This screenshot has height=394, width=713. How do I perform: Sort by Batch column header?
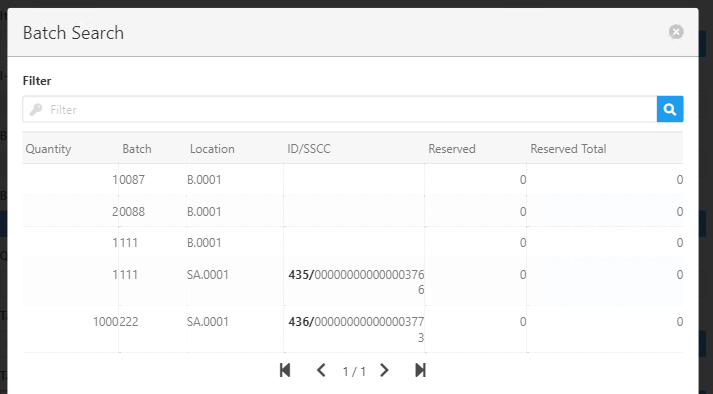[x=137, y=149]
